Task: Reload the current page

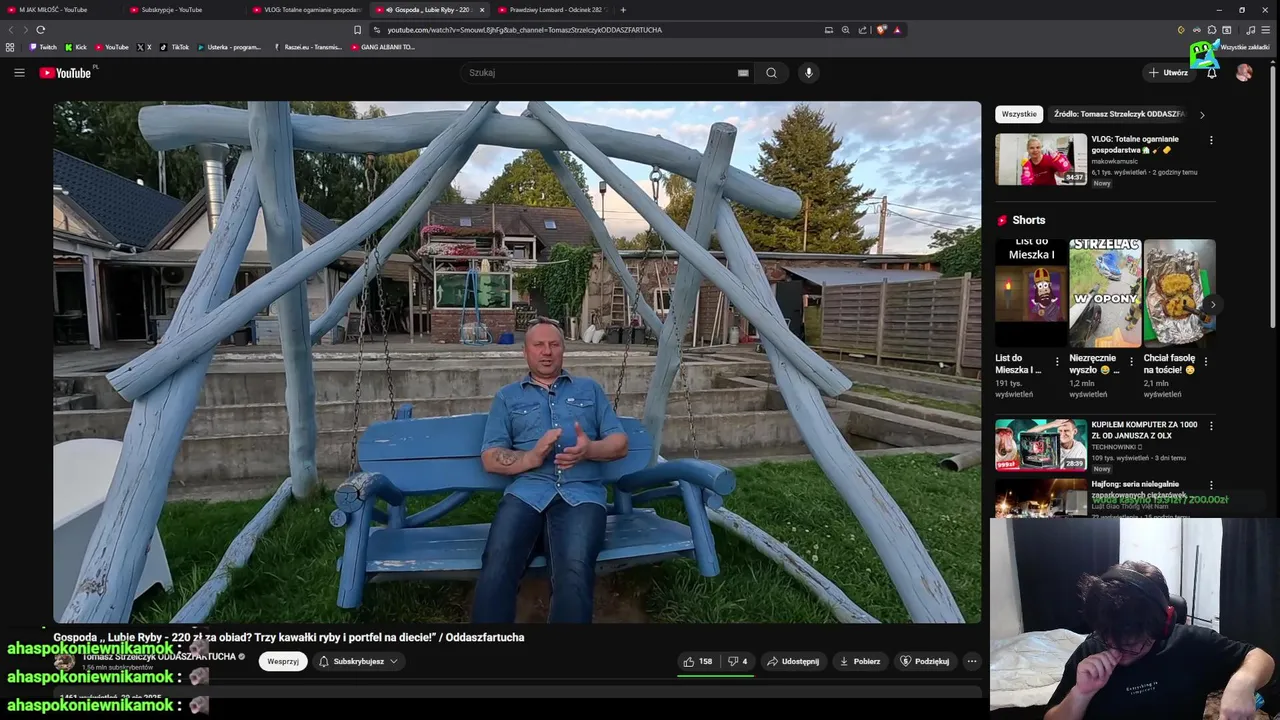Action: [41, 30]
